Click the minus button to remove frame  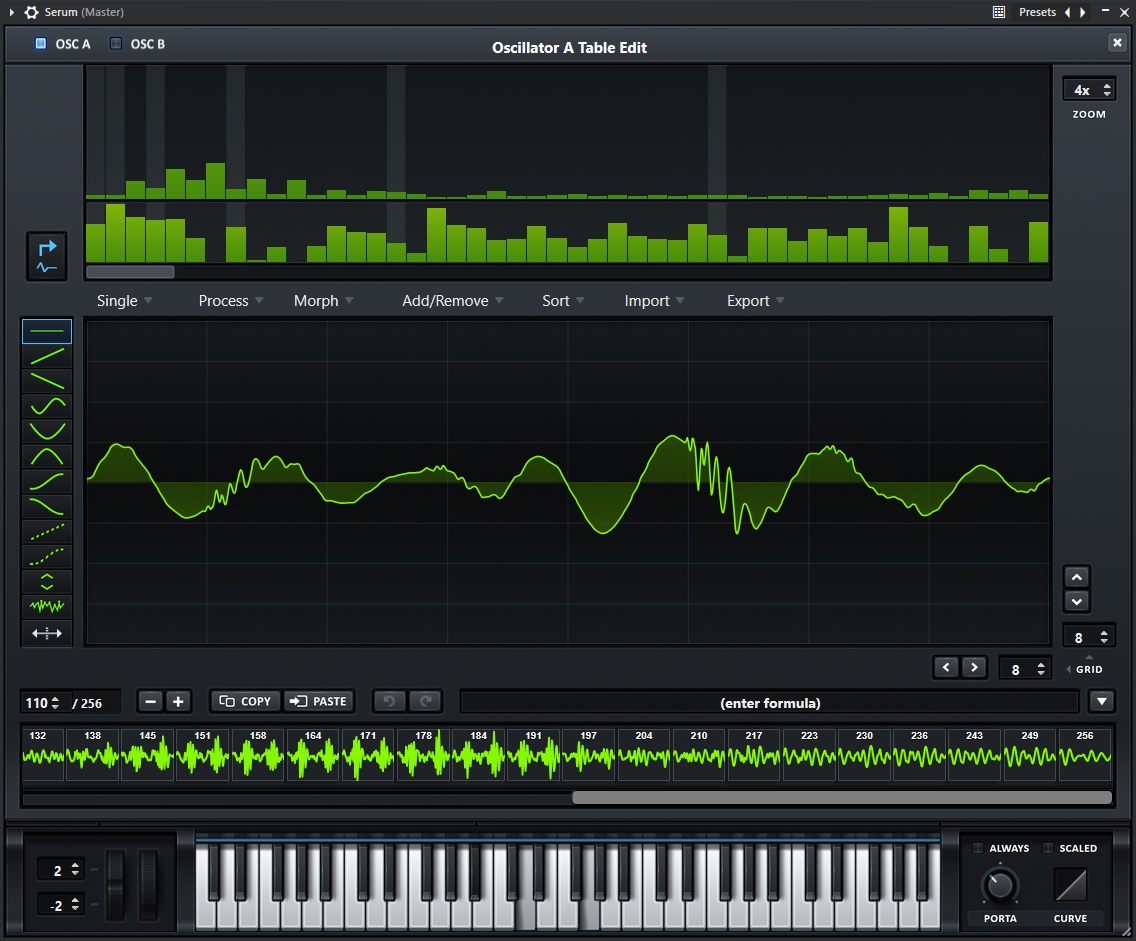click(150, 702)
